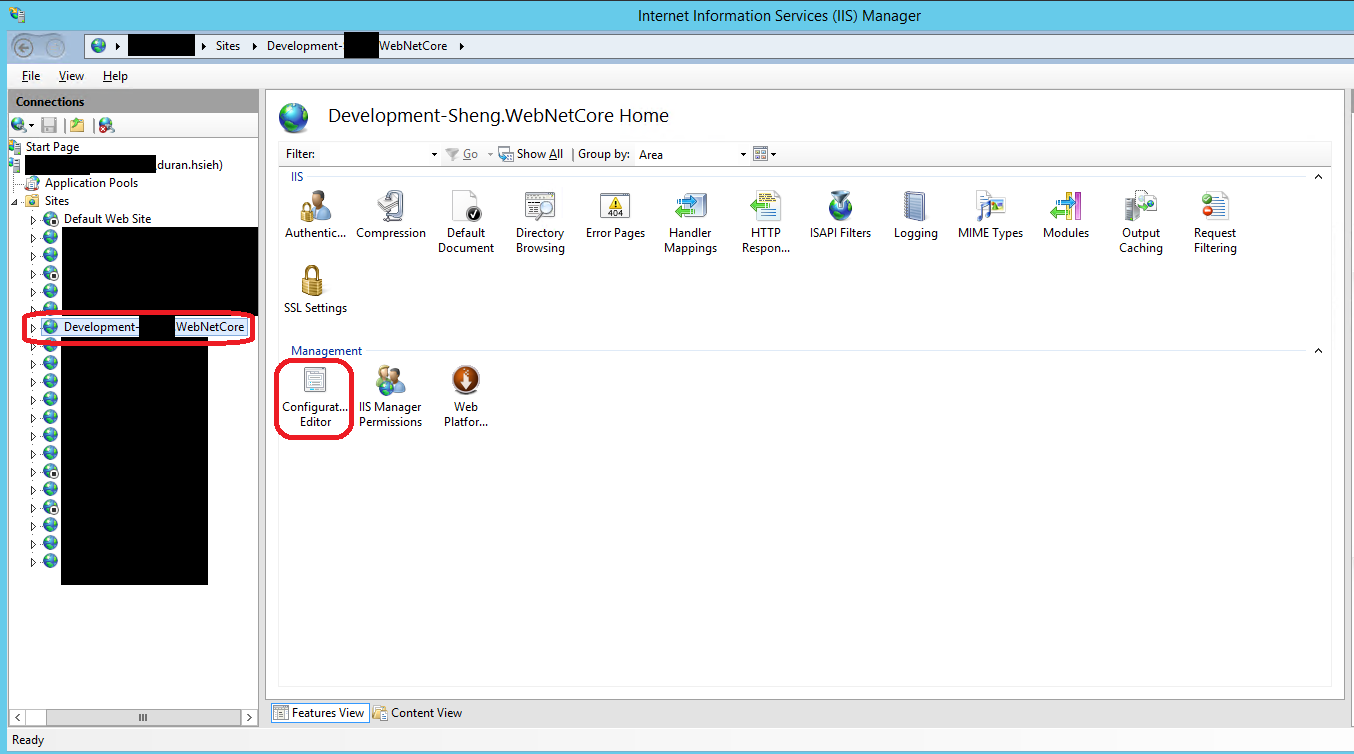Select the Development WebNetCore site
The height and width of the screenshot is (754, 1354).
144,327
